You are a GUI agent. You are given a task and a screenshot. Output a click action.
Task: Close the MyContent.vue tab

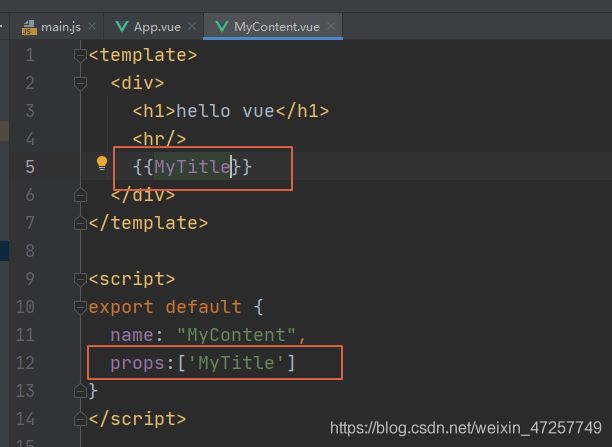click(x=331, y=27)
